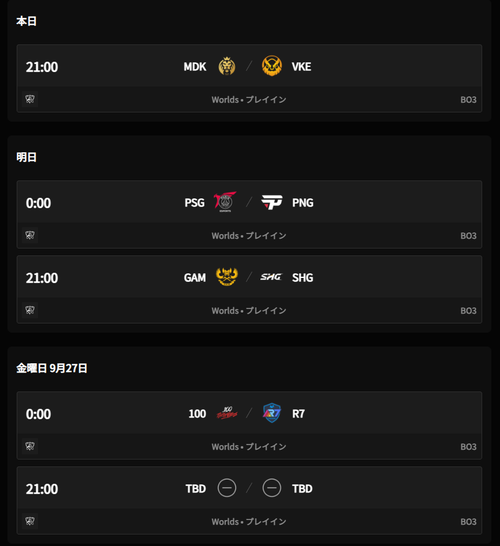
Task: Click the R7 team name text
Action: point(298,414)
